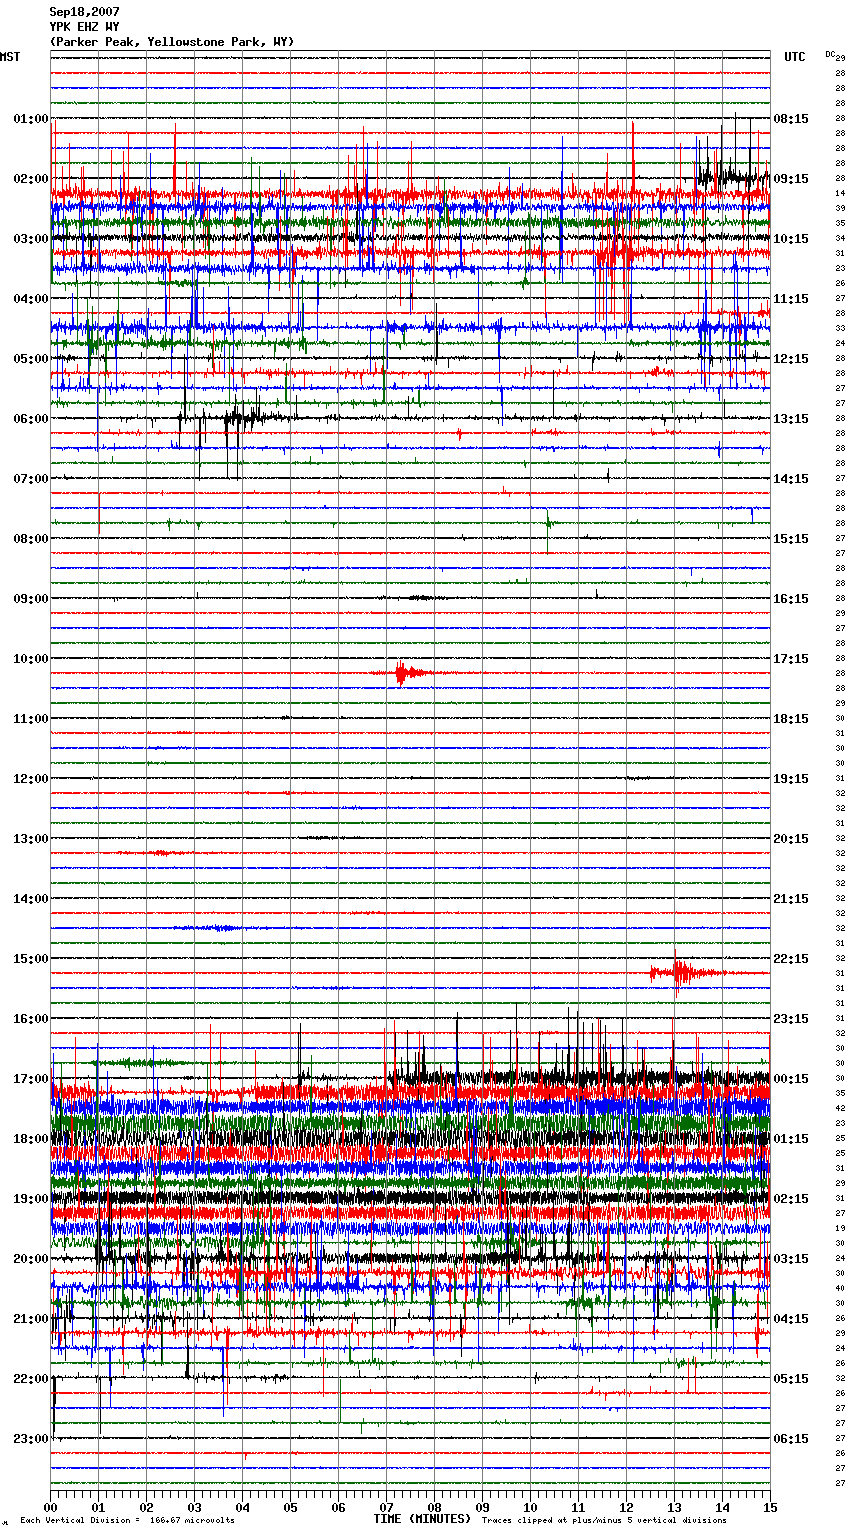Image resolution: width=850 pixels, height=1534 pixels.
Task: Select the 08:00 MST time label
Action: click(31, 539)
